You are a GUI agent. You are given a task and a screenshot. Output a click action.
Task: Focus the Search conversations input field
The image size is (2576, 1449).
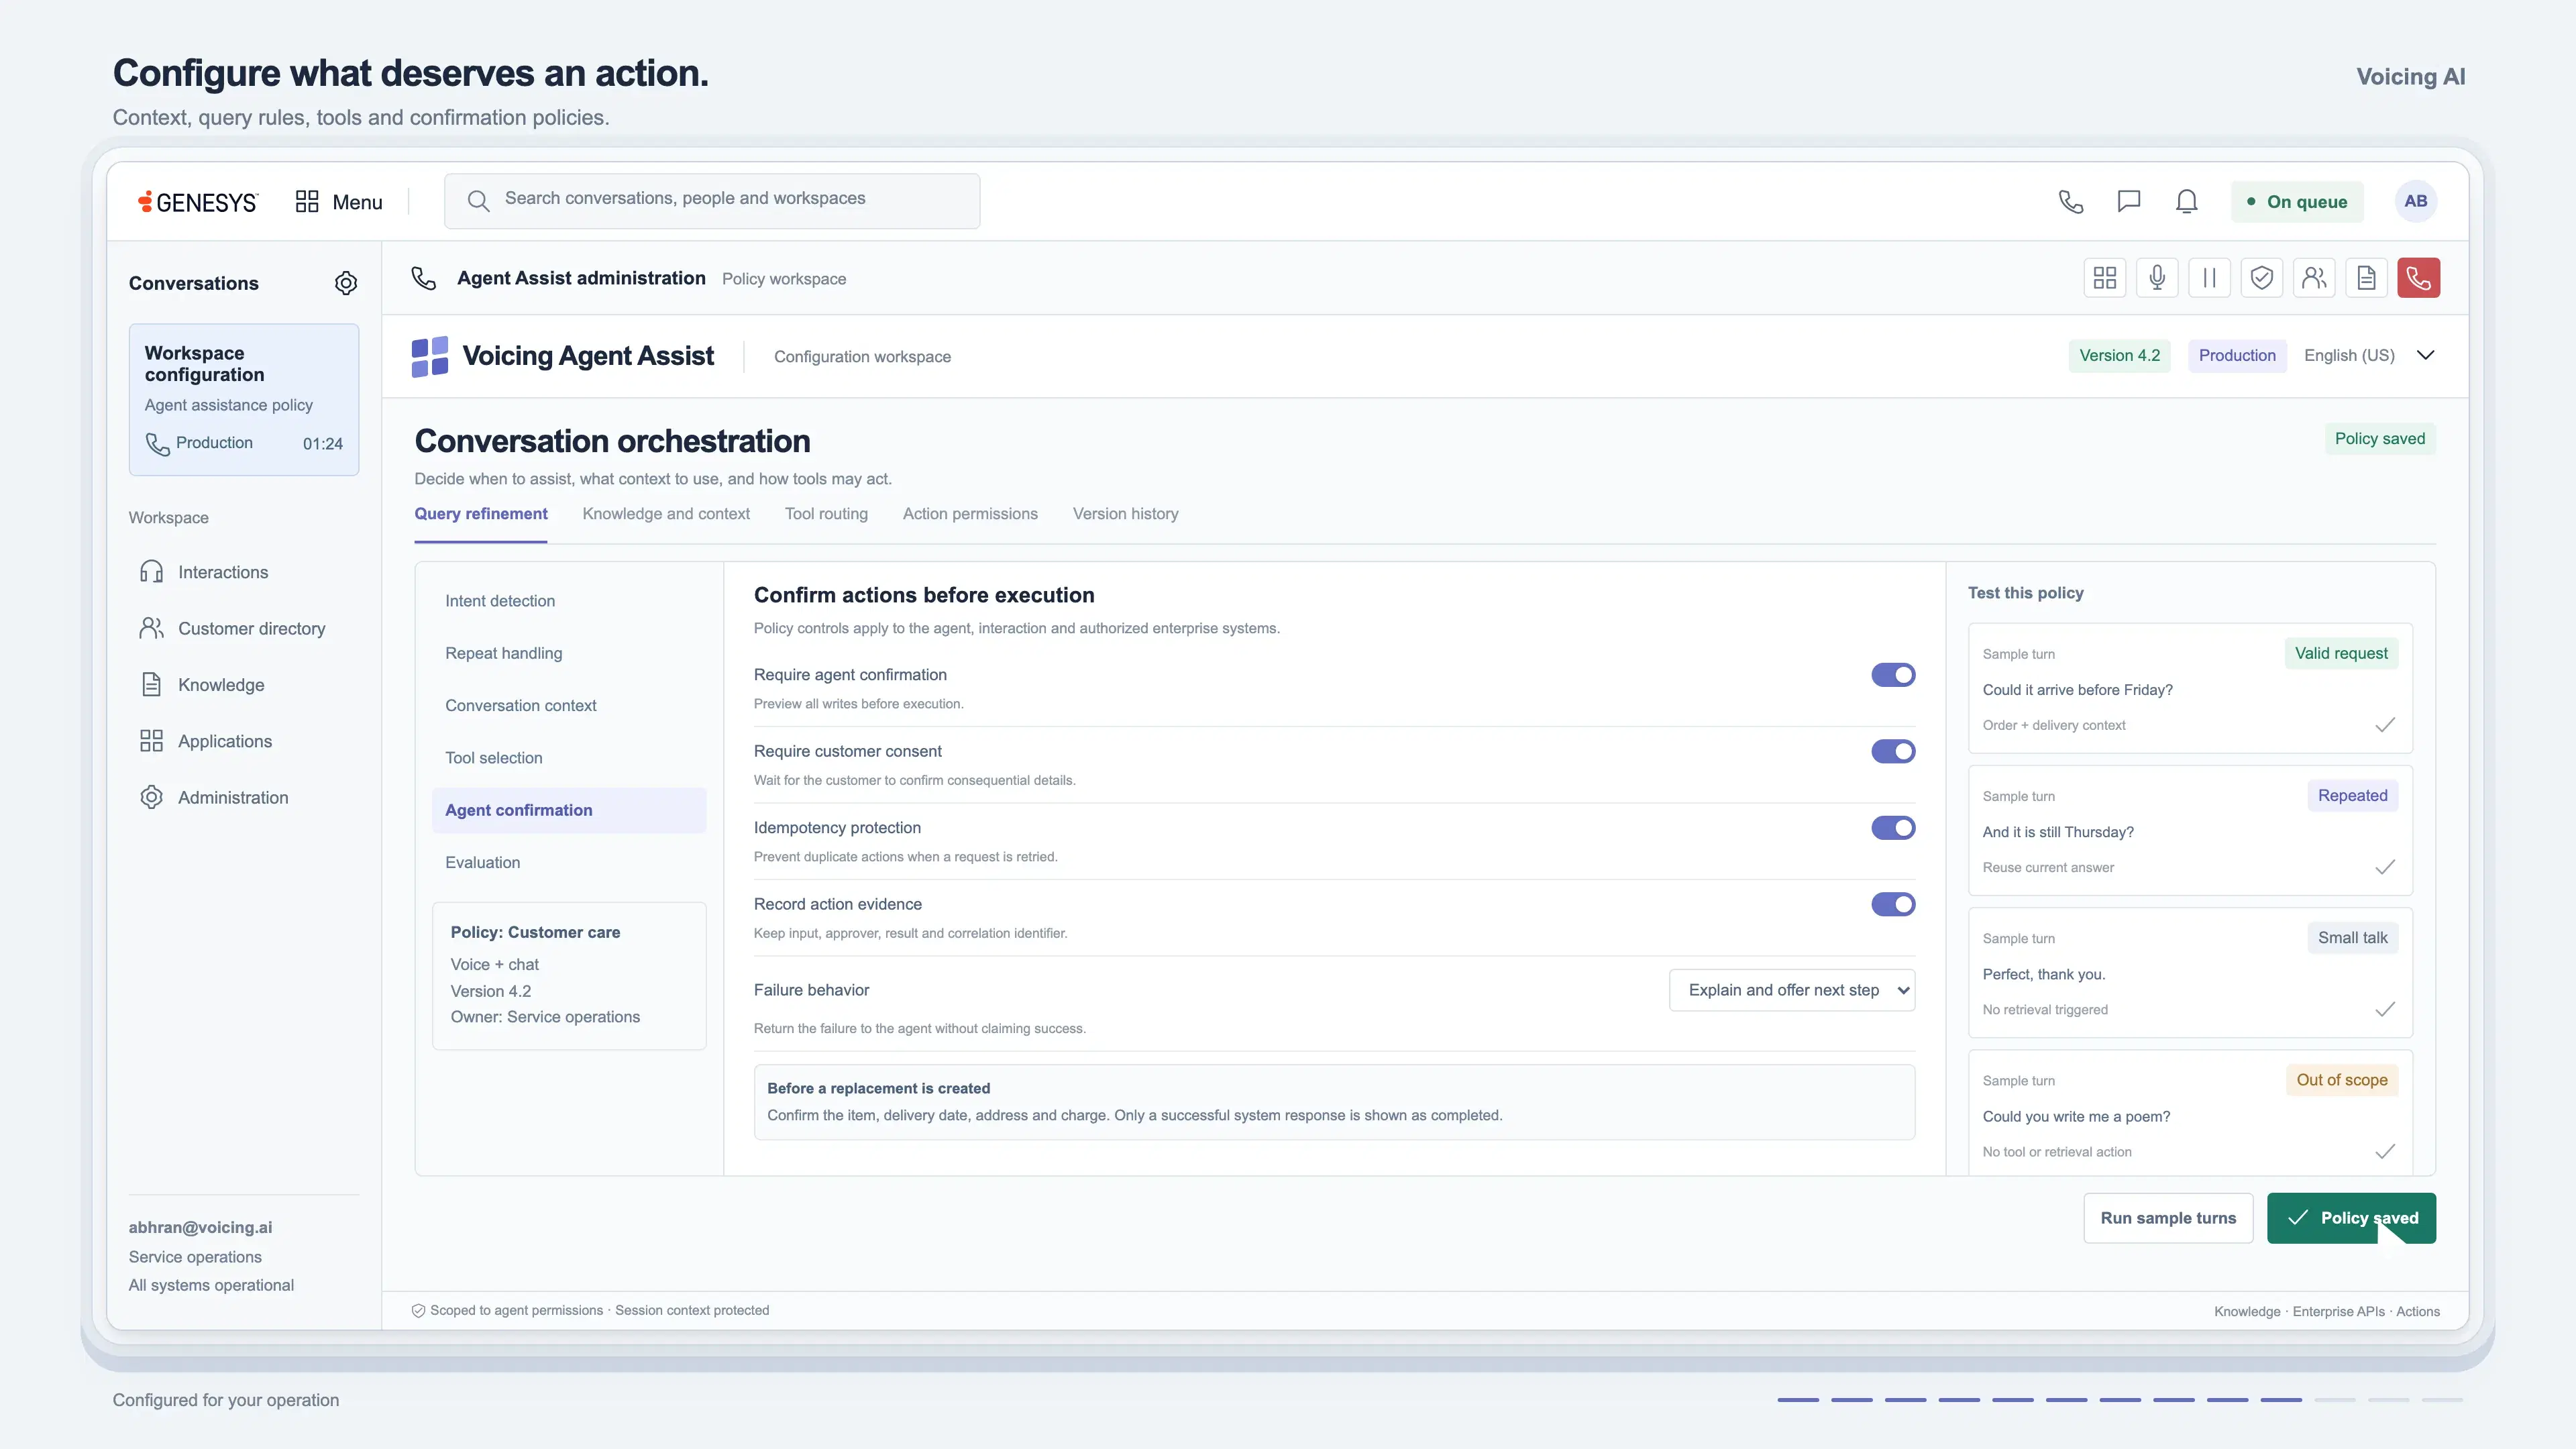tap(712, 201)
